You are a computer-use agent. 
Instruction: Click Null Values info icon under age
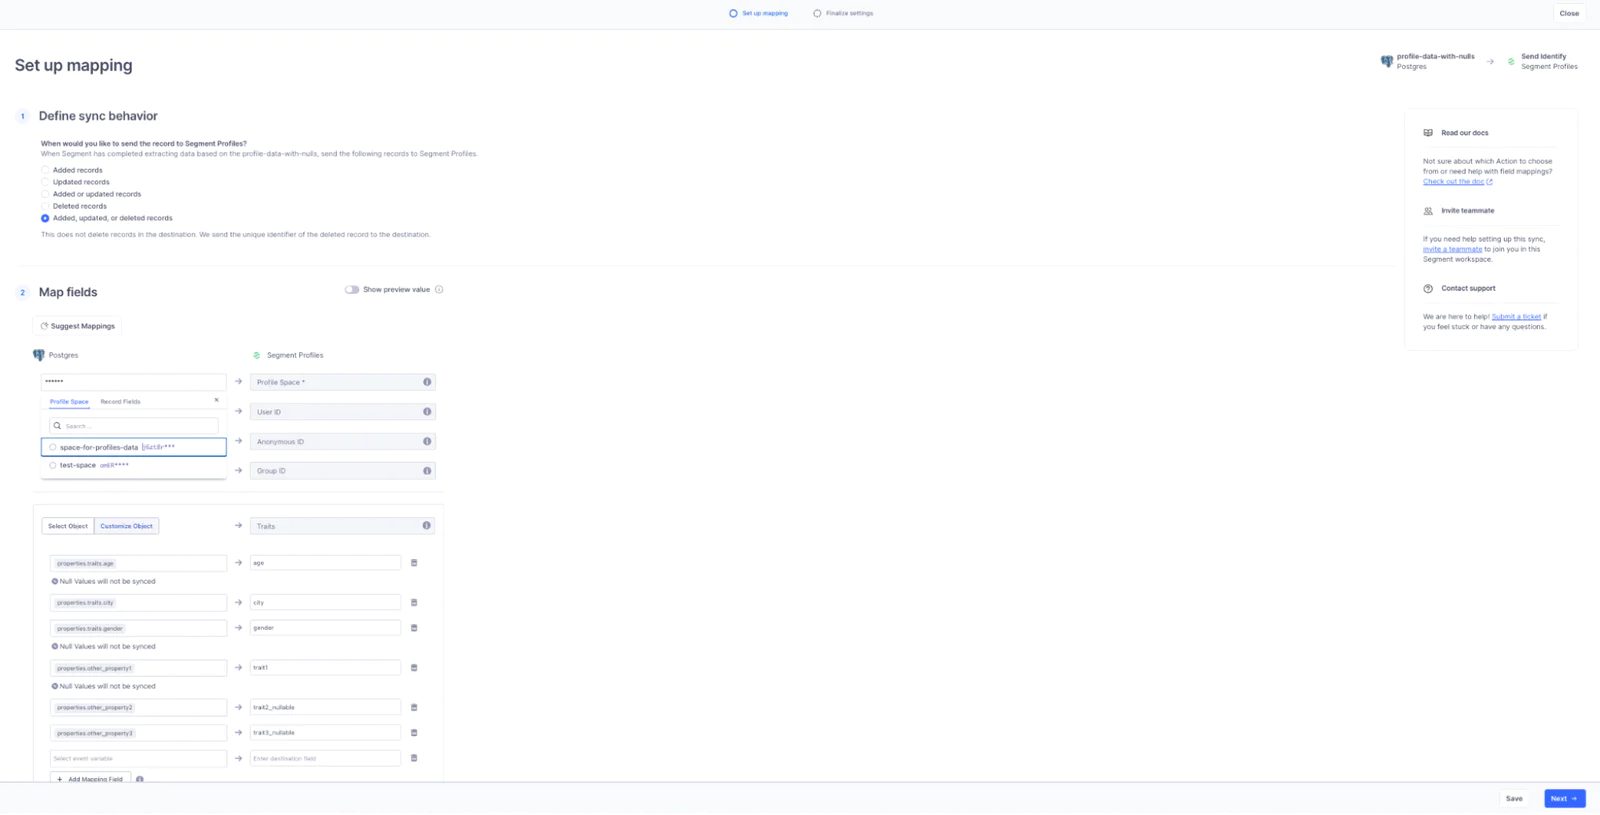click(x=55, y=581)
